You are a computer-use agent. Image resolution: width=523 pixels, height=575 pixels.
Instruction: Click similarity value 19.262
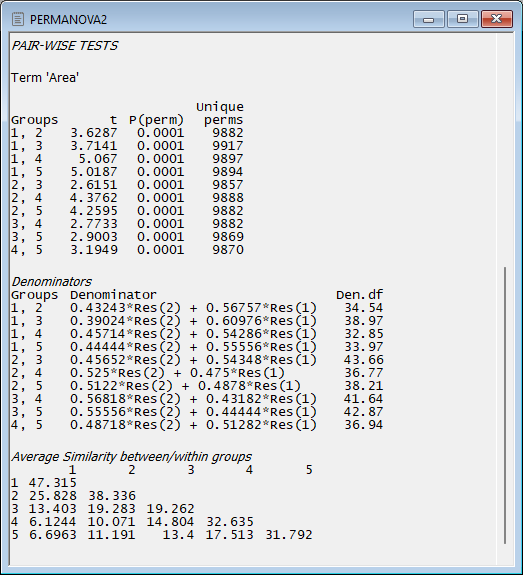tap(171, 509)
